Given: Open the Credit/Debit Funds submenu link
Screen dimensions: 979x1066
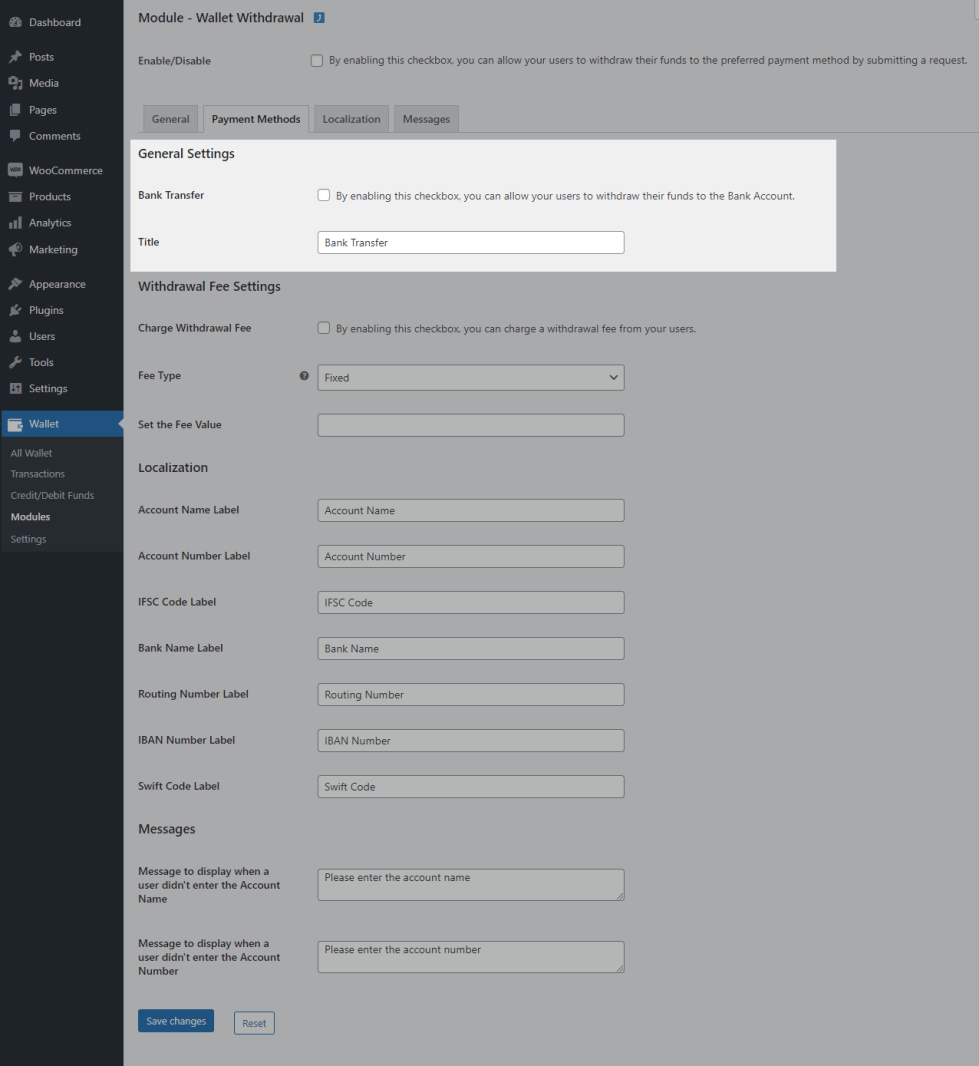Looking at the screenshot, I should pyautogui.click(x=52, y=496).
